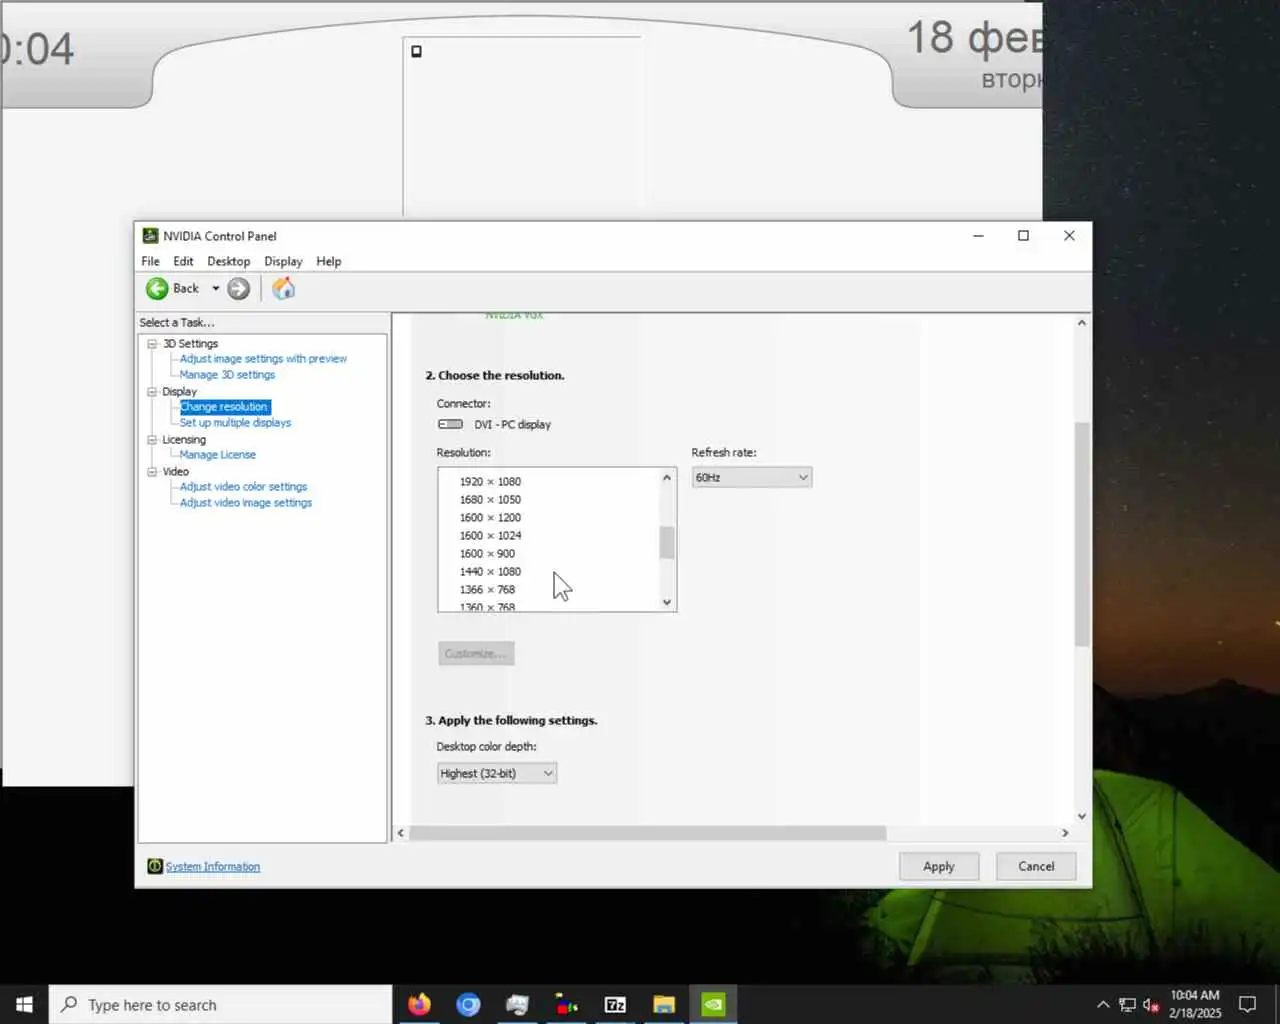
Task: Select the 1440 × 1080 resolution
Action: 490,572
